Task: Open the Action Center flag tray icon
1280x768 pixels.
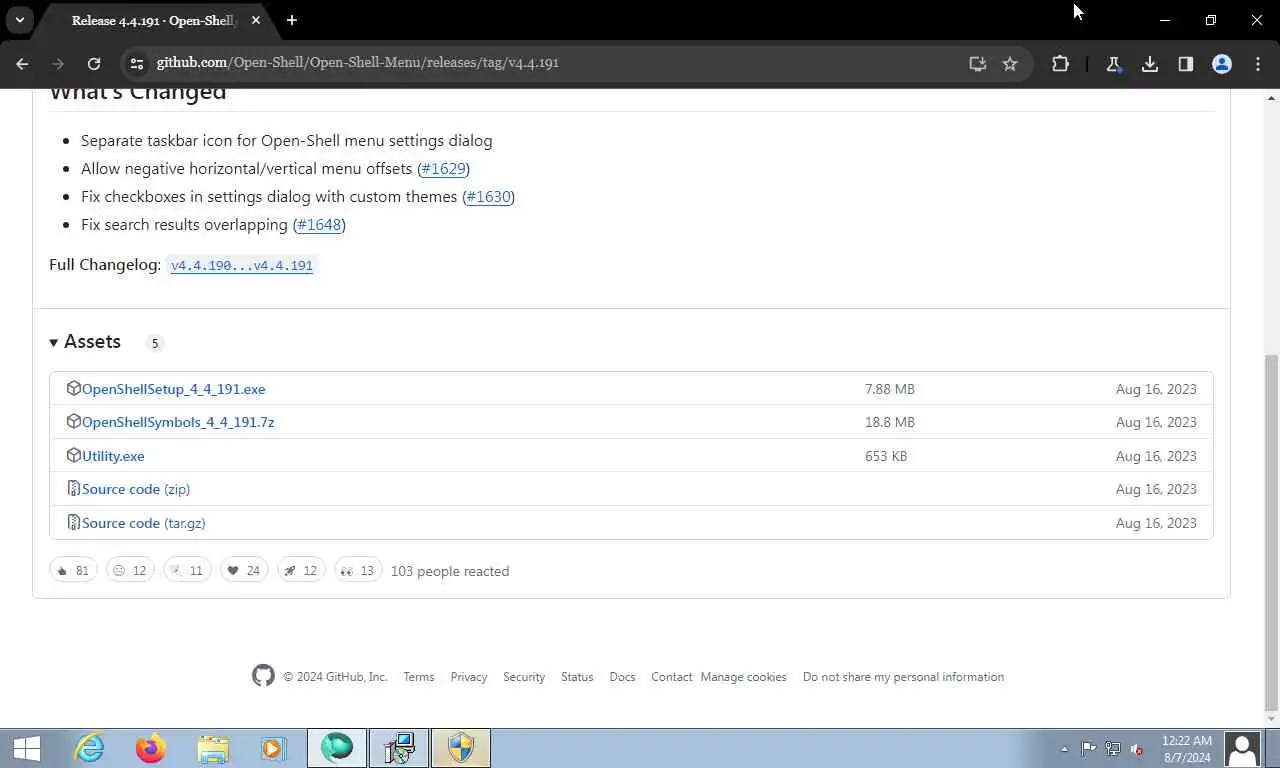Action: [x=1088, y=749]
